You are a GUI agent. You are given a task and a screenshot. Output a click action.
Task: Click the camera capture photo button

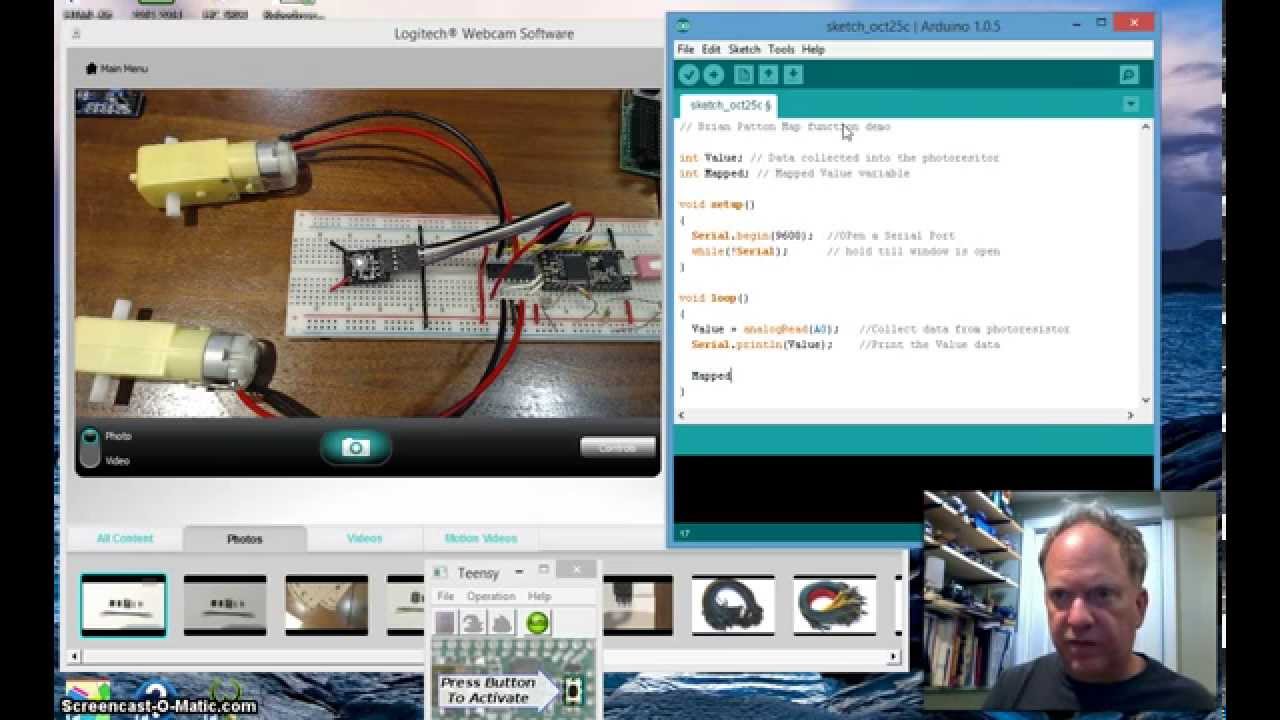[x=356, y=447]
